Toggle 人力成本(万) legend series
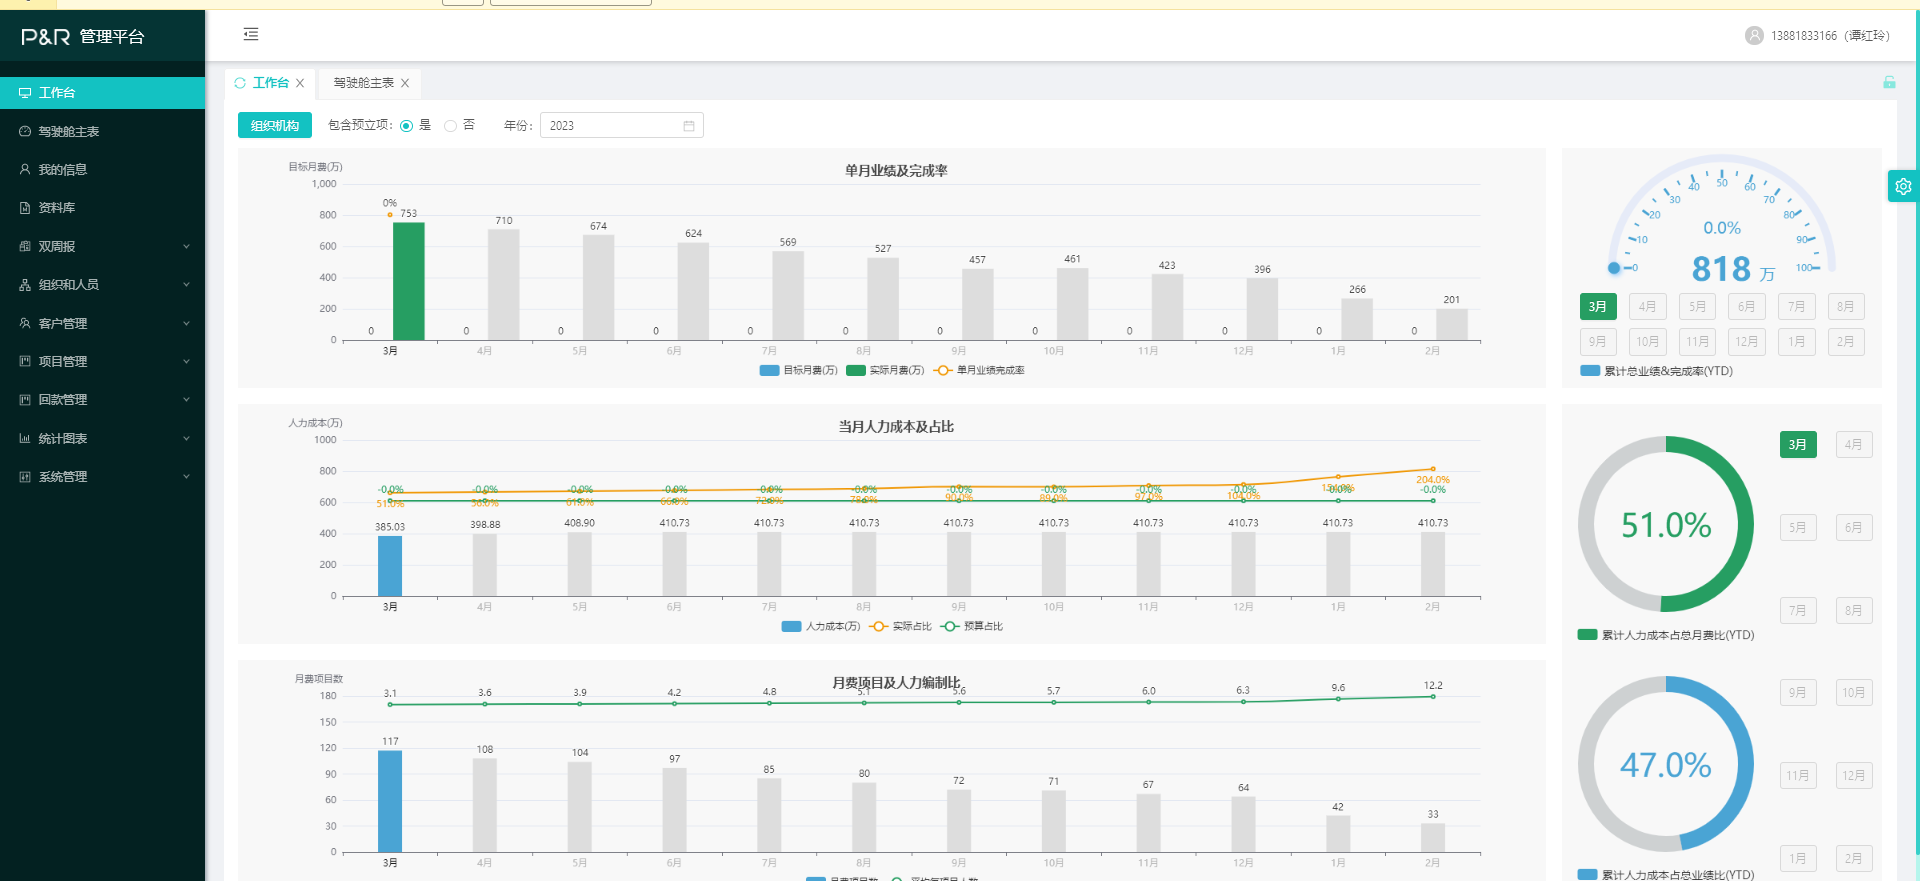The image size is (1920, 881). pyautogui.click(x=820, y=626)
